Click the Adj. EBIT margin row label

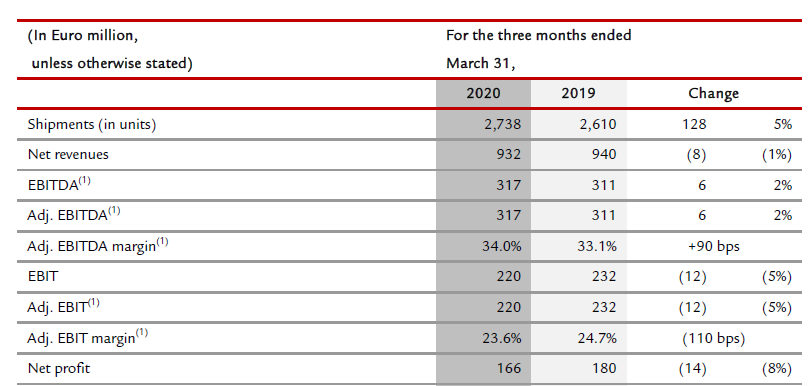tap(81, 338)
